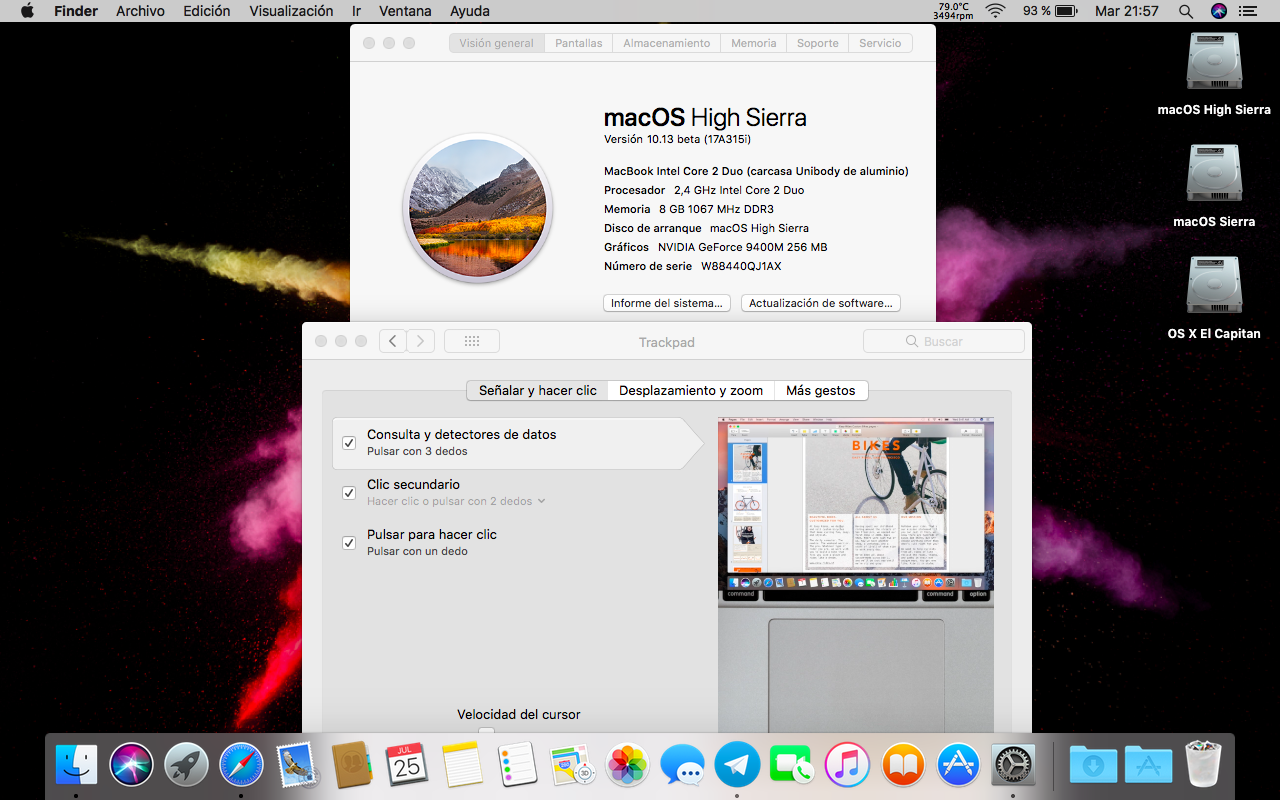The height and width of the screenshot is (800, 1280).
Task: Open Notes in the Dock
Action: [x=462, y=765]
